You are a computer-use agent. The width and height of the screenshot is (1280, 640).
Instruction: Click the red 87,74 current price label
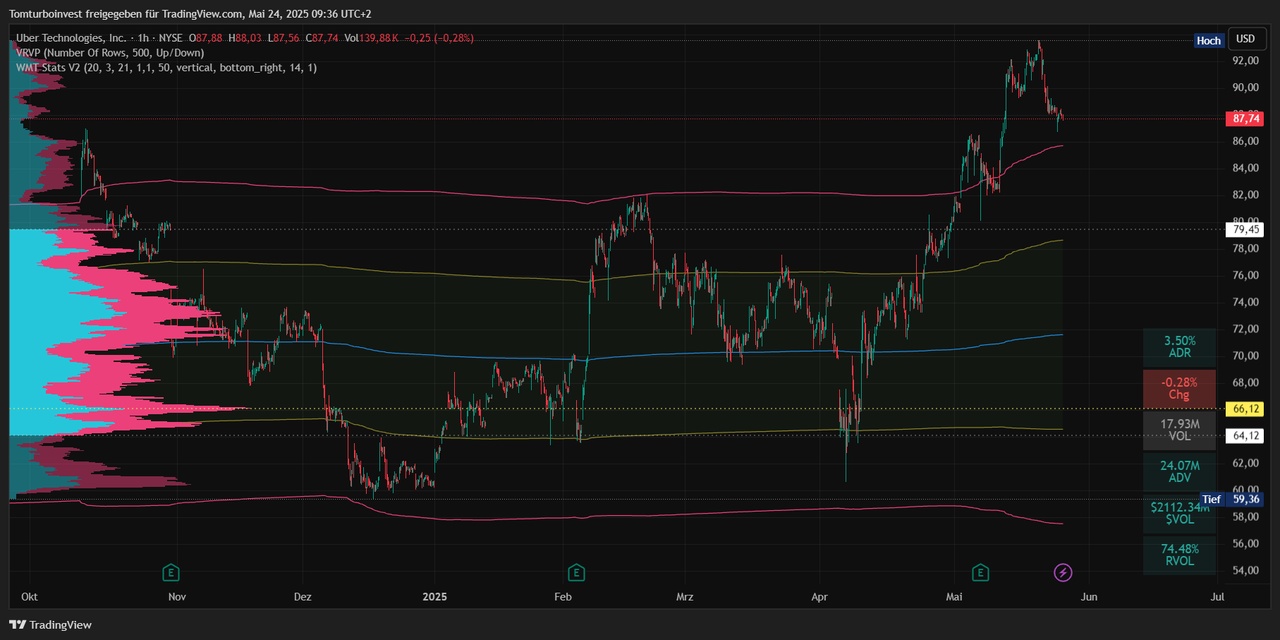pos(1245,119)
